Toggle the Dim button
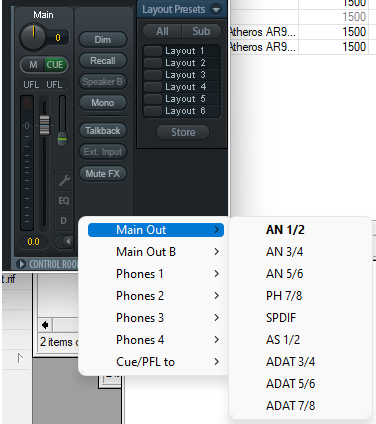Screen dimensions: 376x424 click(x=103, y=40)
